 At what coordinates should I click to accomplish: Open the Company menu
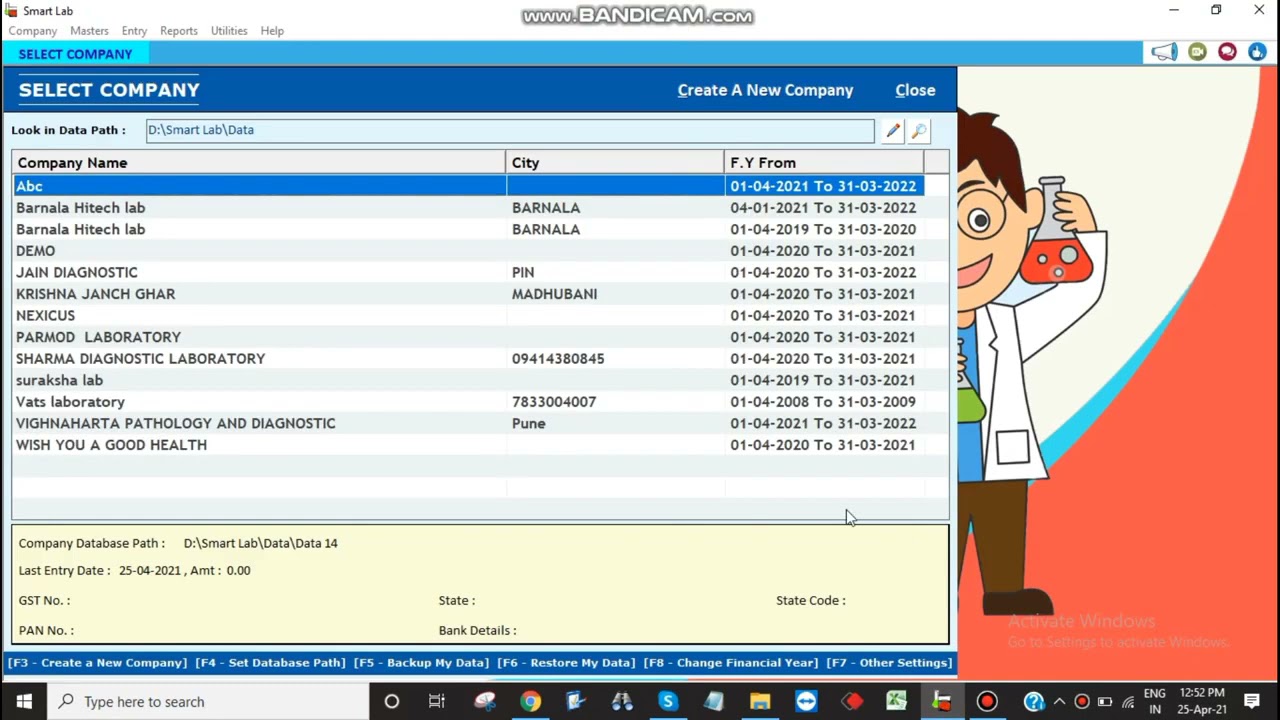(33, 31)
